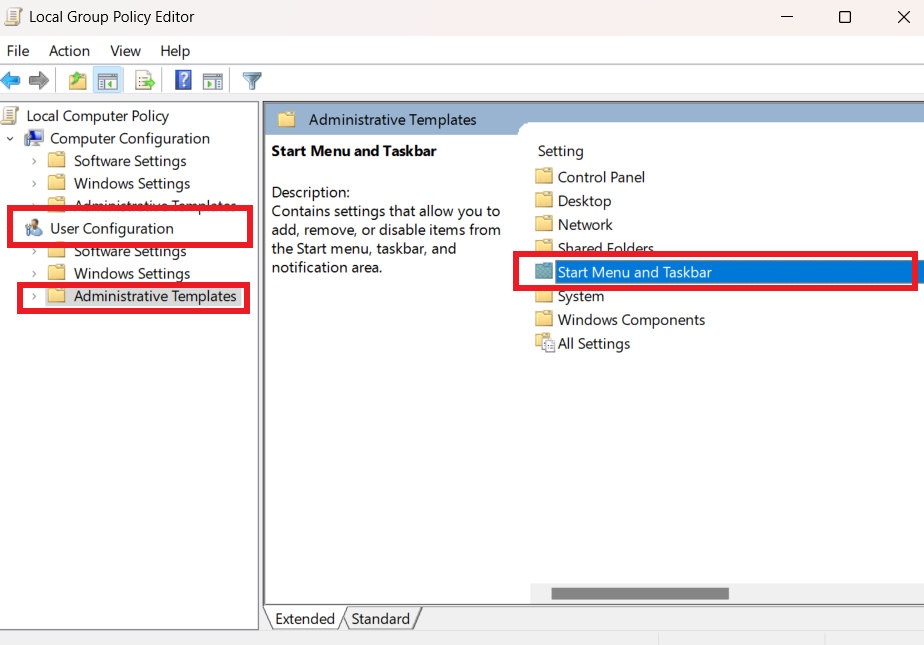Click the Up one level folder icon
This screenshot has height=645, width=924.
point(77,80)
